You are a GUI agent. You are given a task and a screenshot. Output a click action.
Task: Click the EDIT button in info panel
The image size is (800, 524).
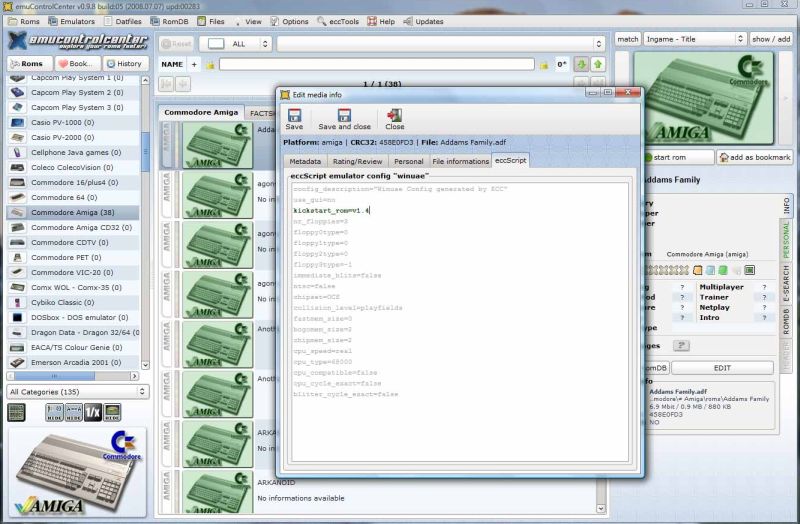(x=722, y=368)
